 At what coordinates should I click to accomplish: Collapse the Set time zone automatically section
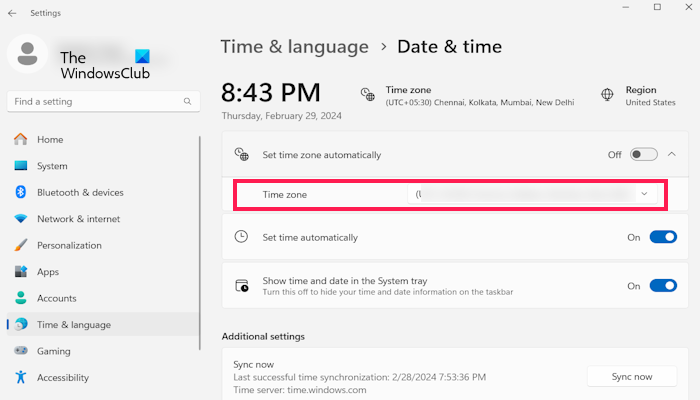(x=672, y=155)
